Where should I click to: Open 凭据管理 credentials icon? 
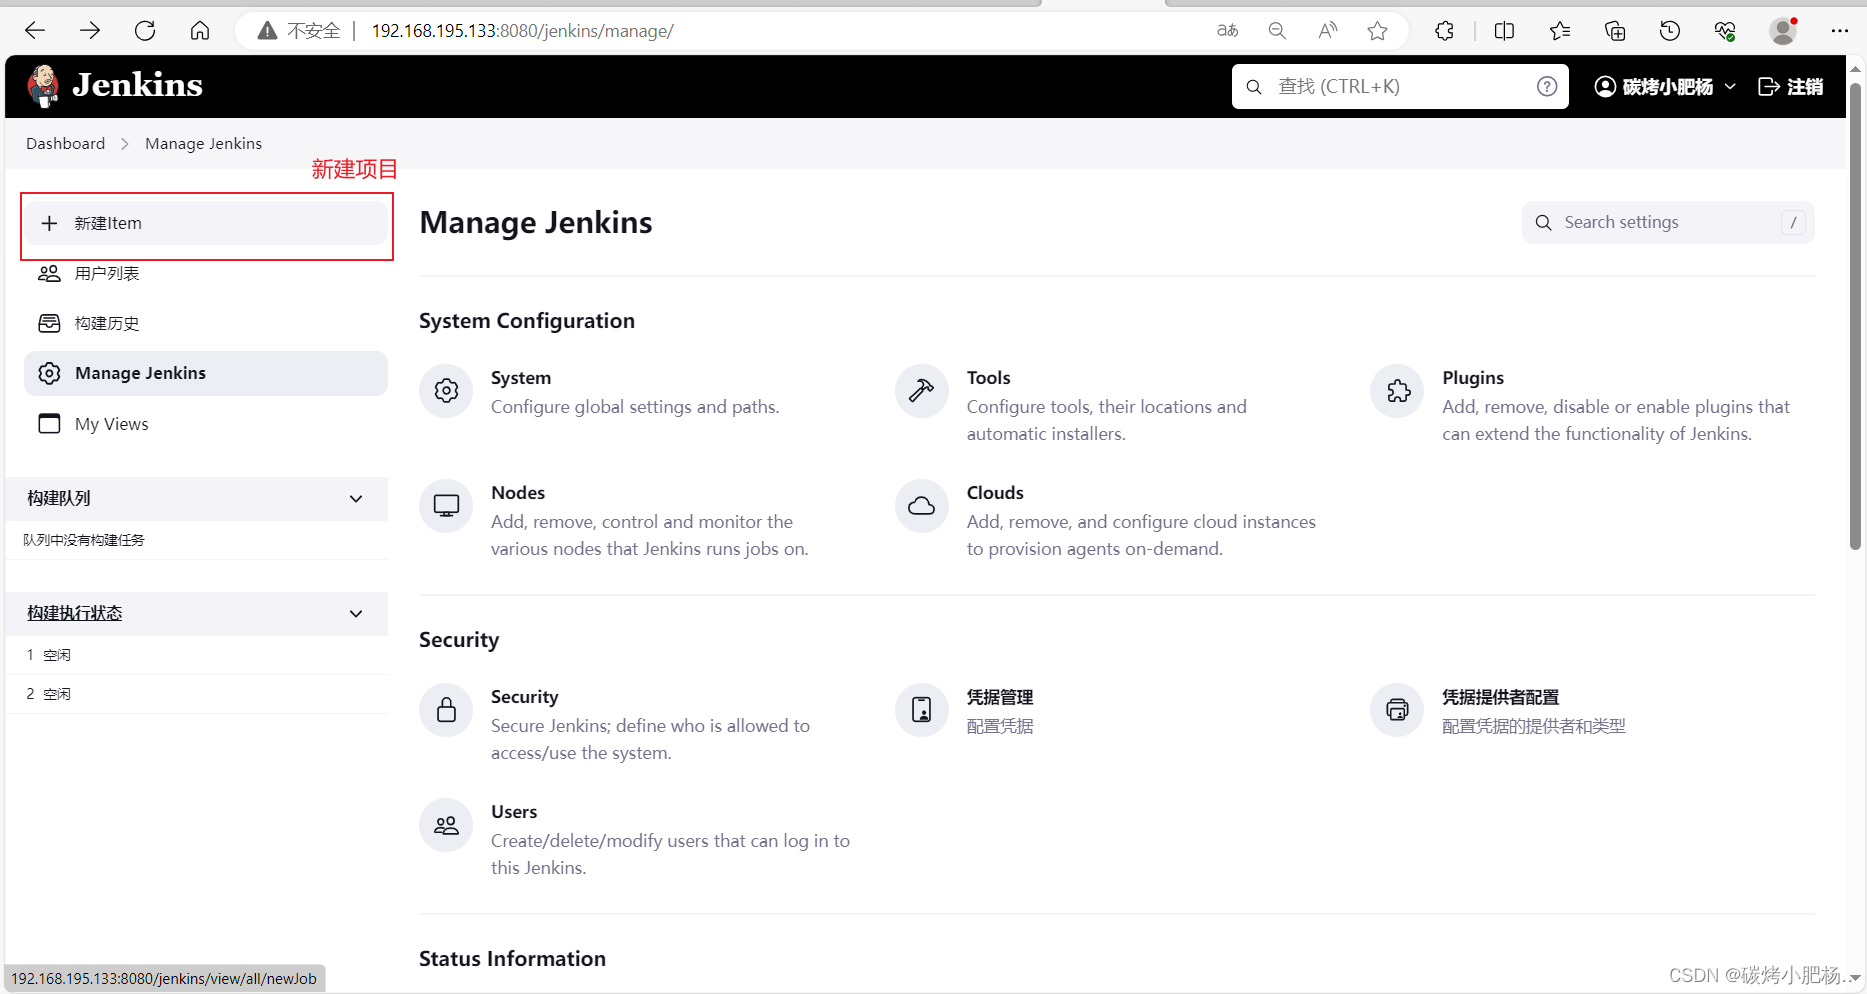pos(921,710)
